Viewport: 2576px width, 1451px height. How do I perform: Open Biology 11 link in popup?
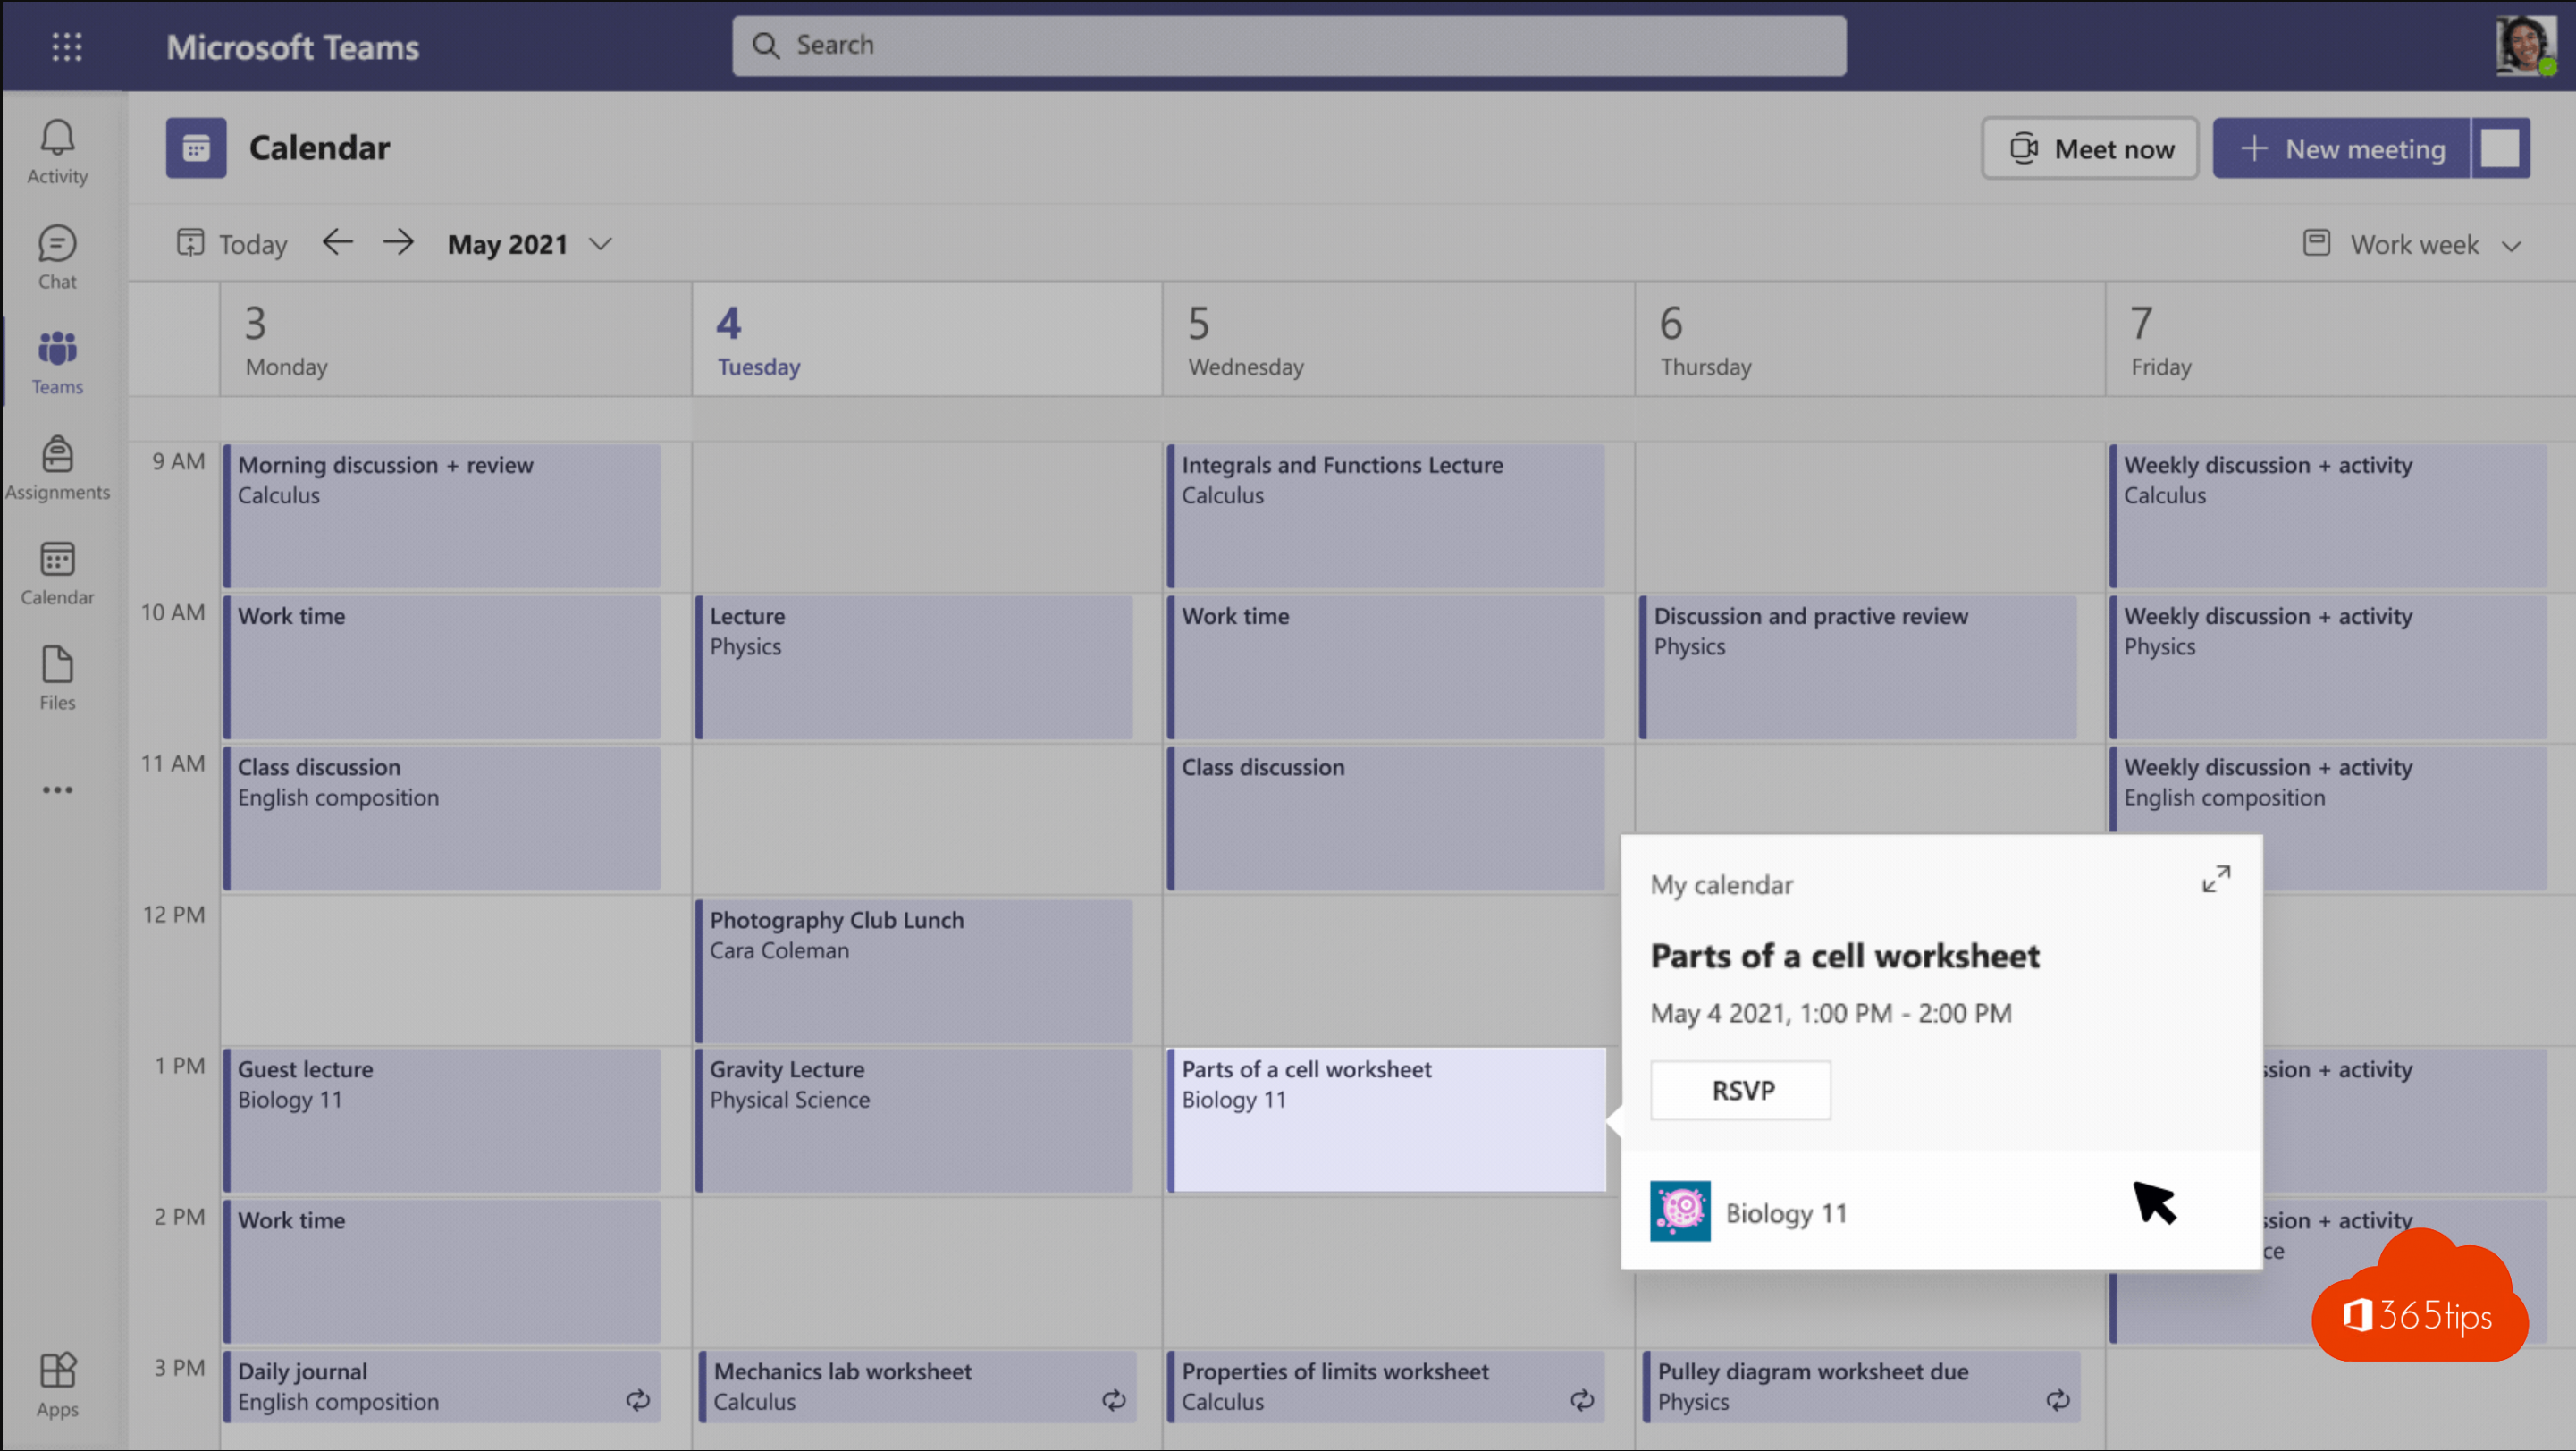click(x=1786, y=1213)
